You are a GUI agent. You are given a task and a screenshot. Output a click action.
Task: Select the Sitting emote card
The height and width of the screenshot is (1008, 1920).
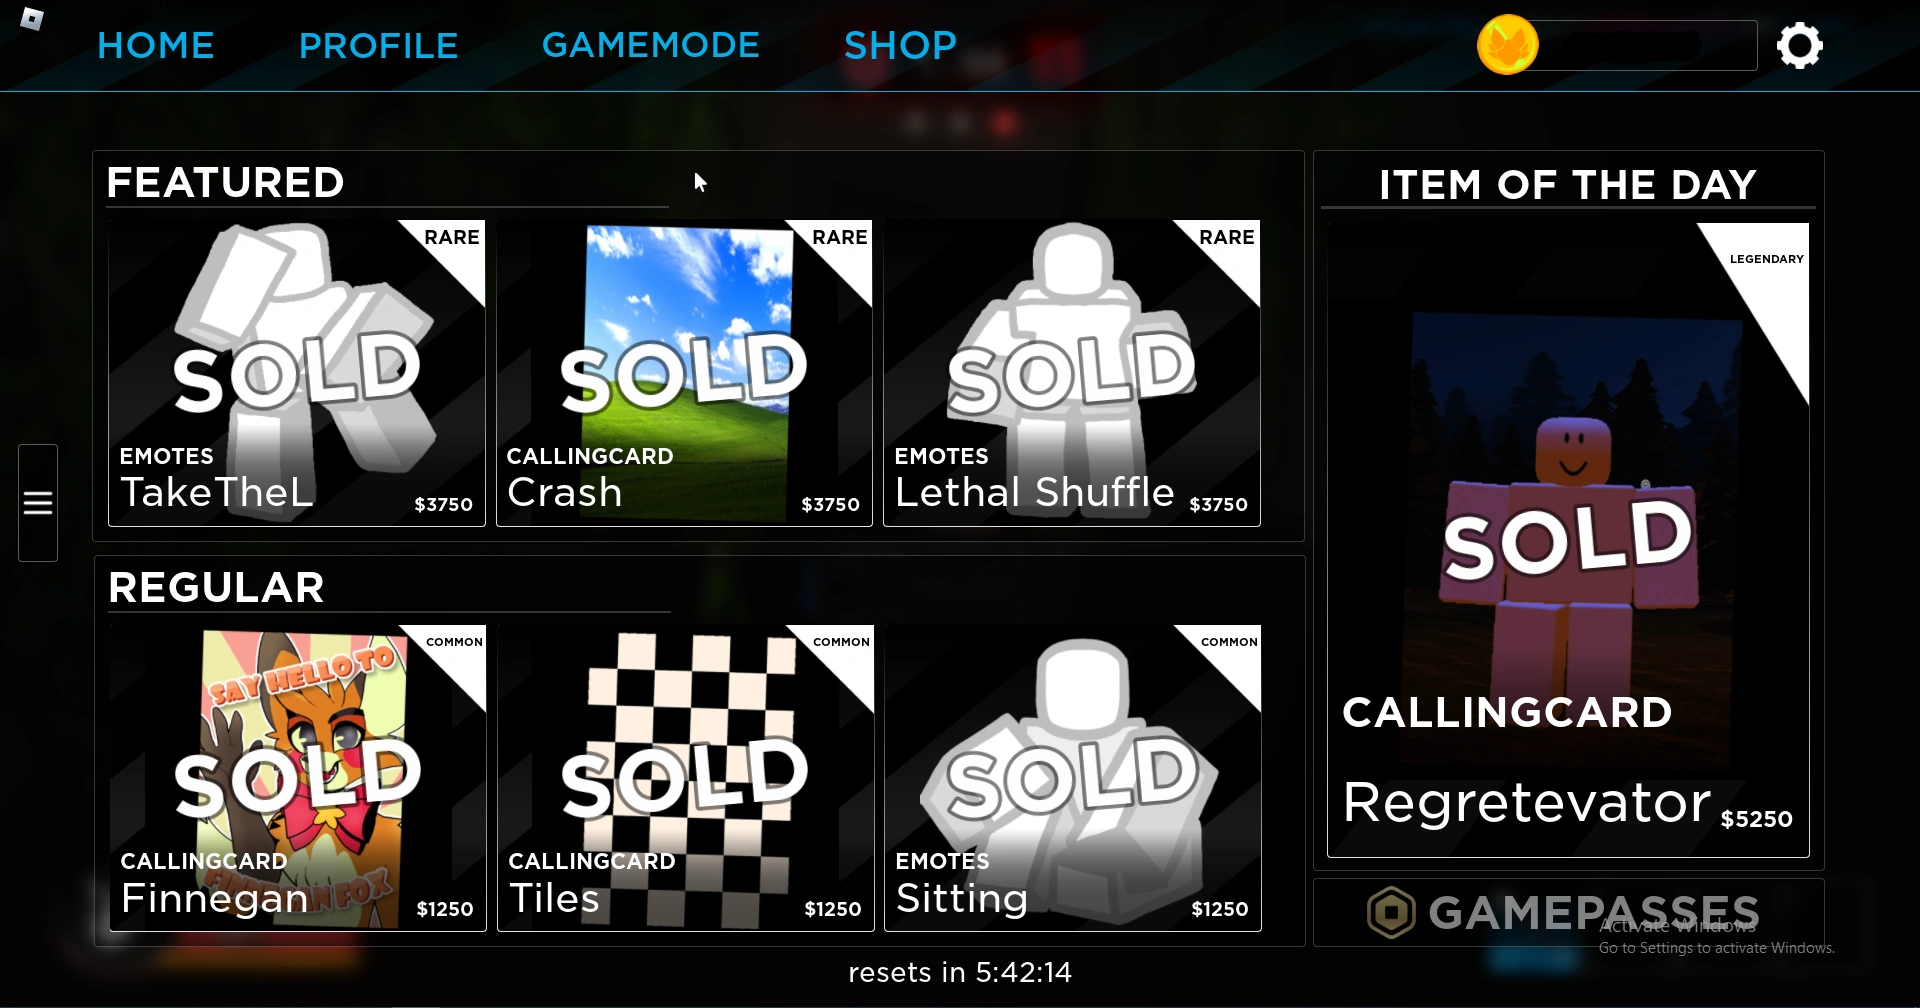[x=1073, y=778]
